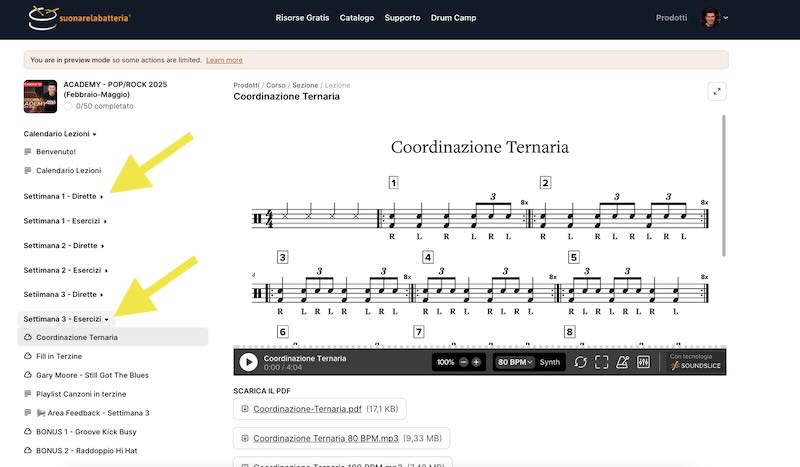Expand Settimana 2 - Esercizi section
The width and height of the screenshot is (800, 467).
coord(65,270)
